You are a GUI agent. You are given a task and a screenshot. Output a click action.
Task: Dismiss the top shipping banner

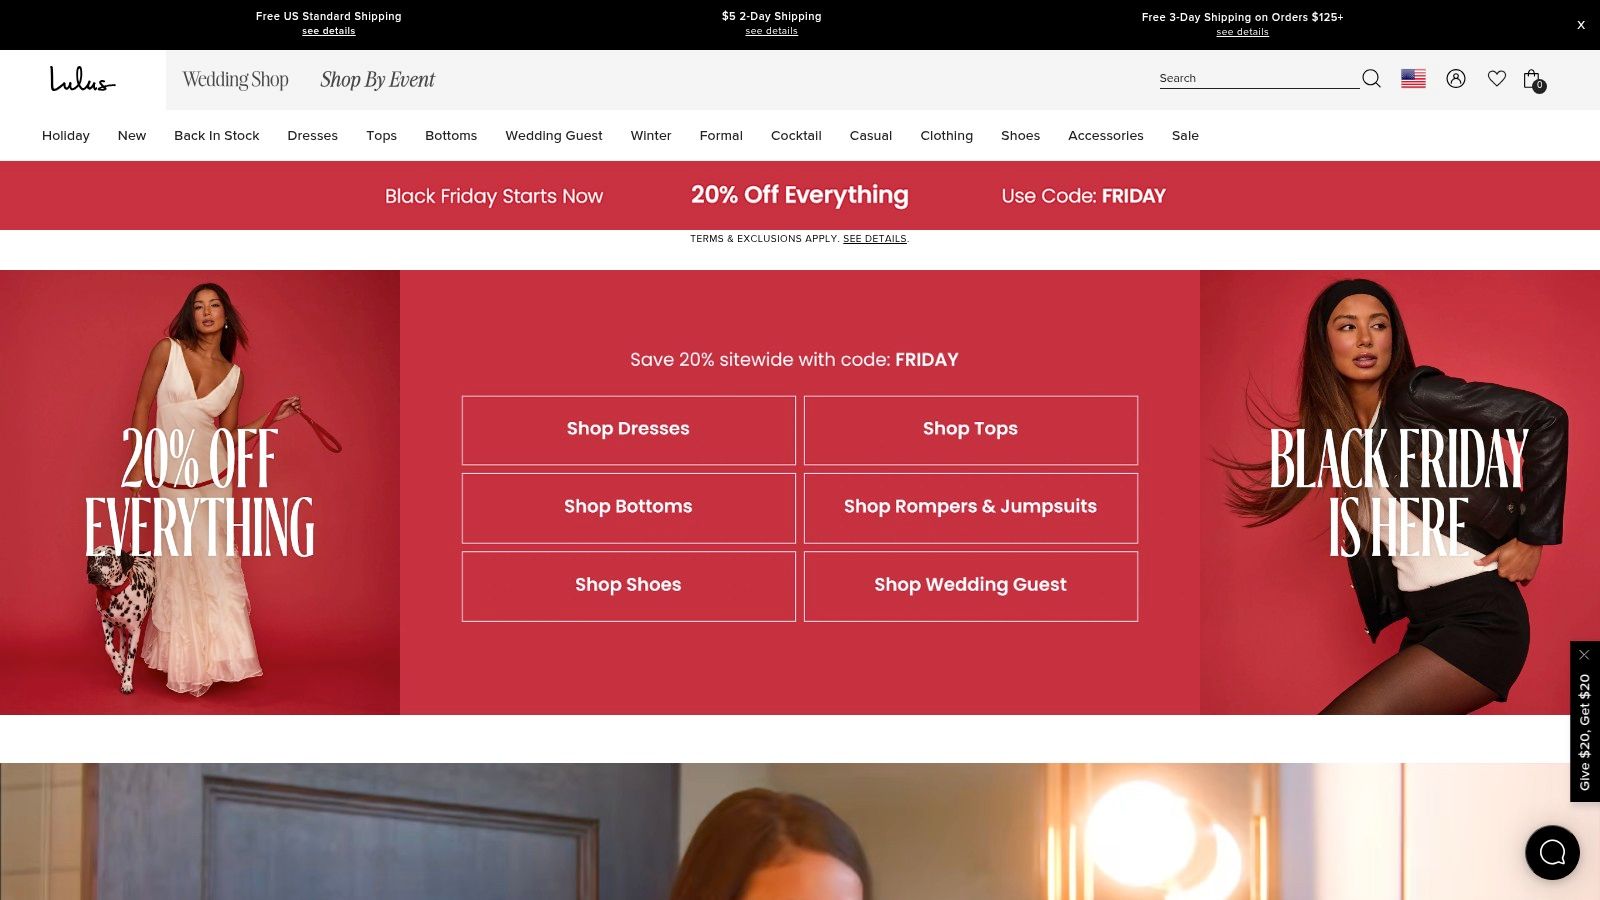pos(1581,25)
